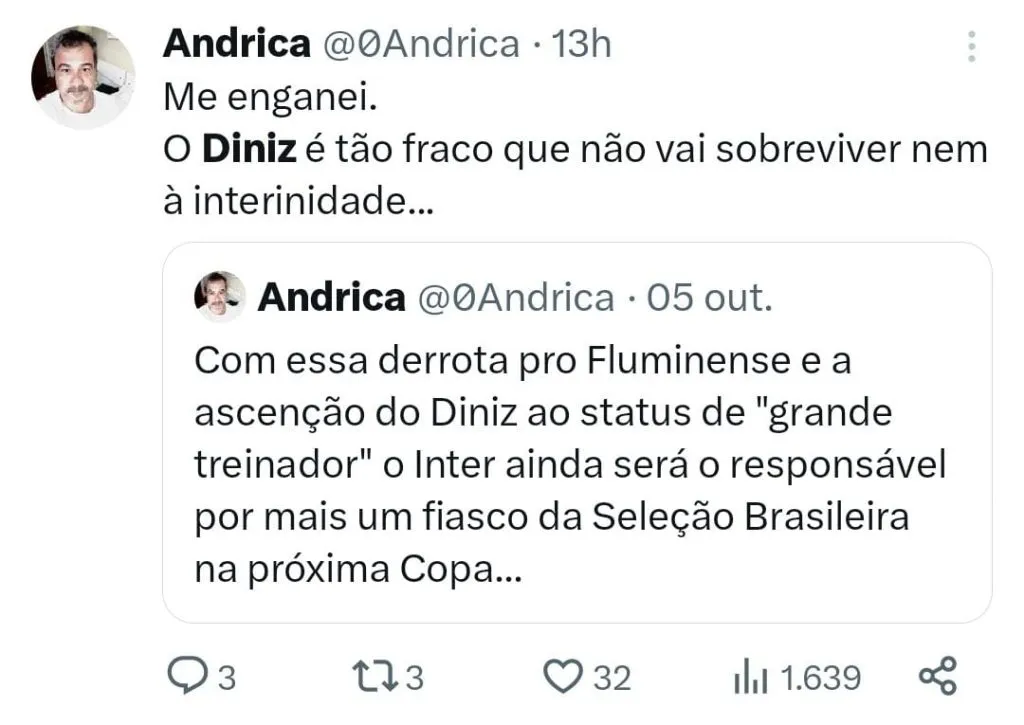Click the @0Andrica handle in the quoted tweet
This screenshot has height=725, width=1024.
[515, 297]
